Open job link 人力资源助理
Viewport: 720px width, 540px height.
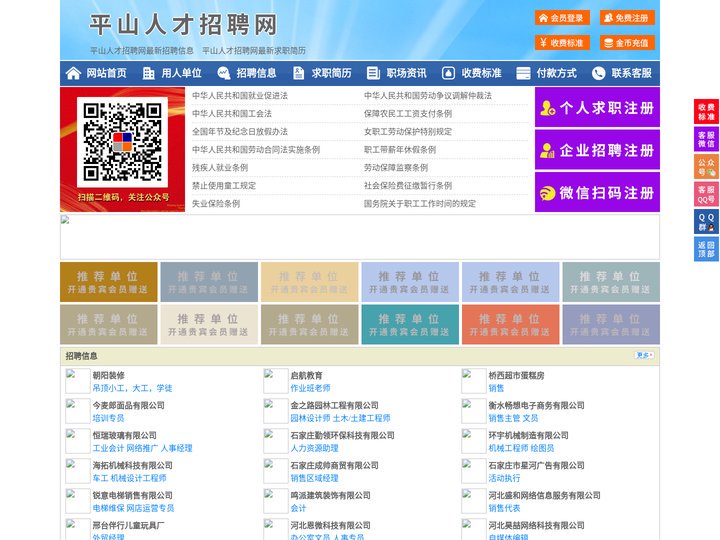coord(315,448)
